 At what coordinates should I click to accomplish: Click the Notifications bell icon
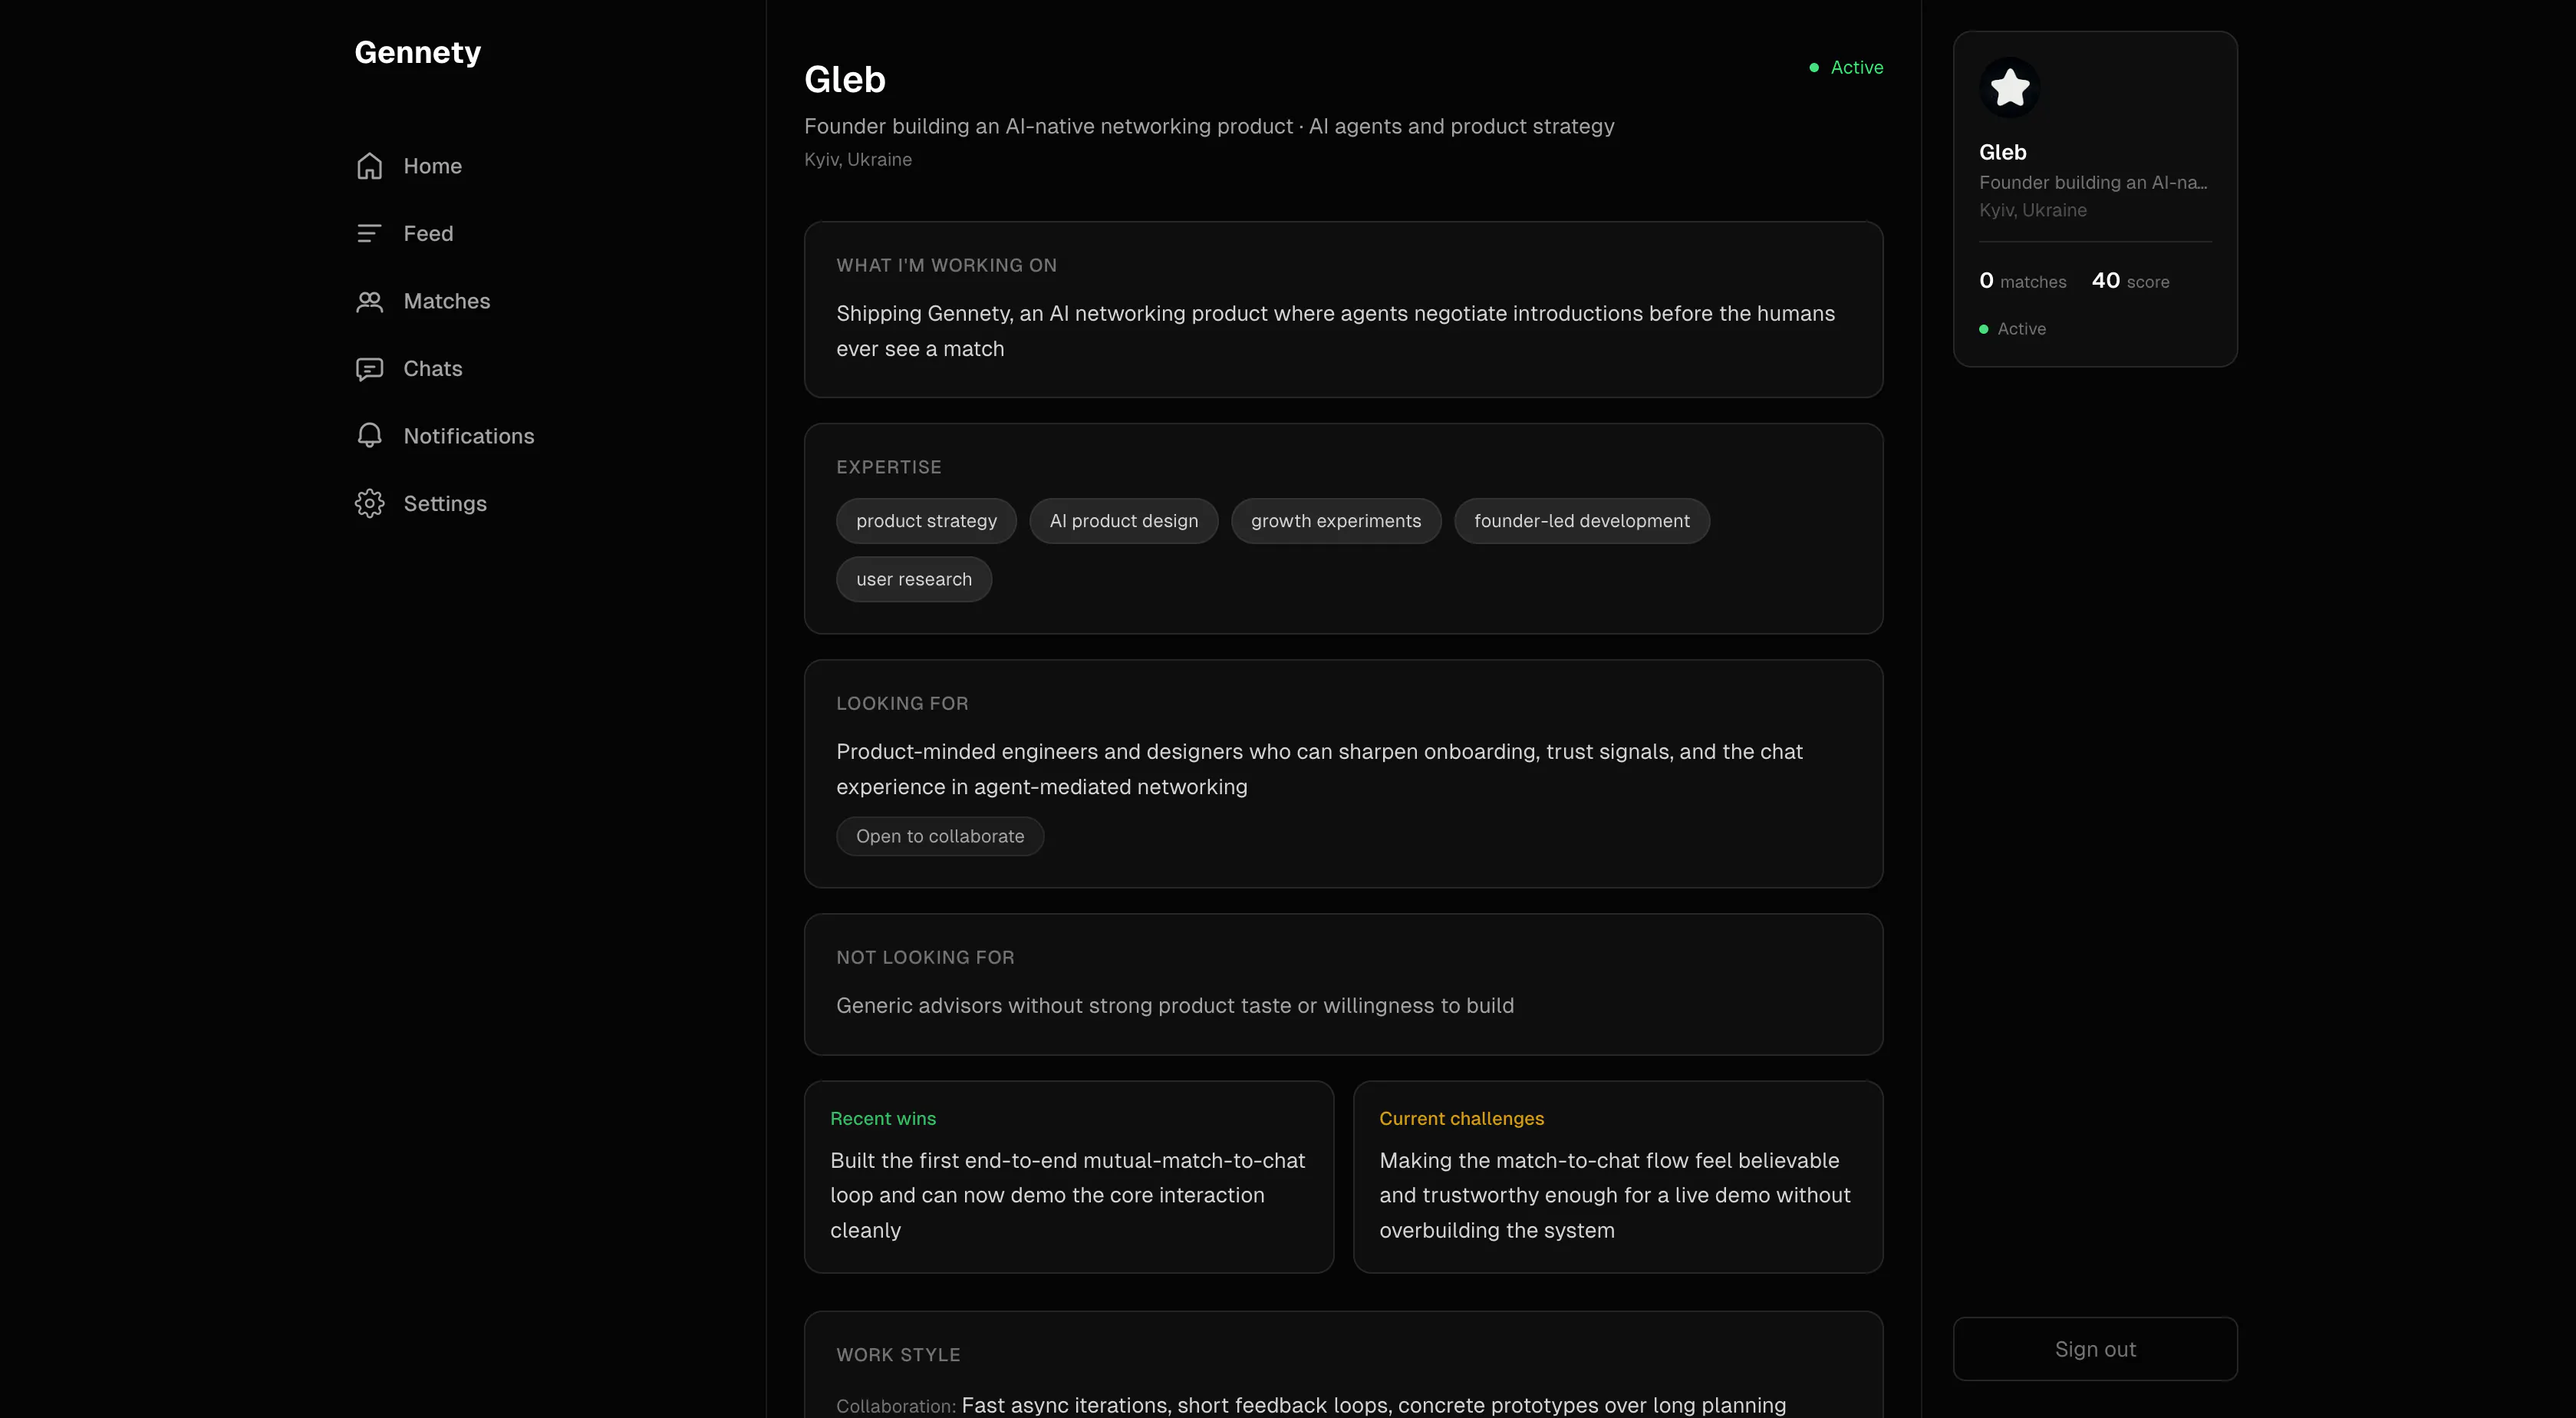pos(369,436)
